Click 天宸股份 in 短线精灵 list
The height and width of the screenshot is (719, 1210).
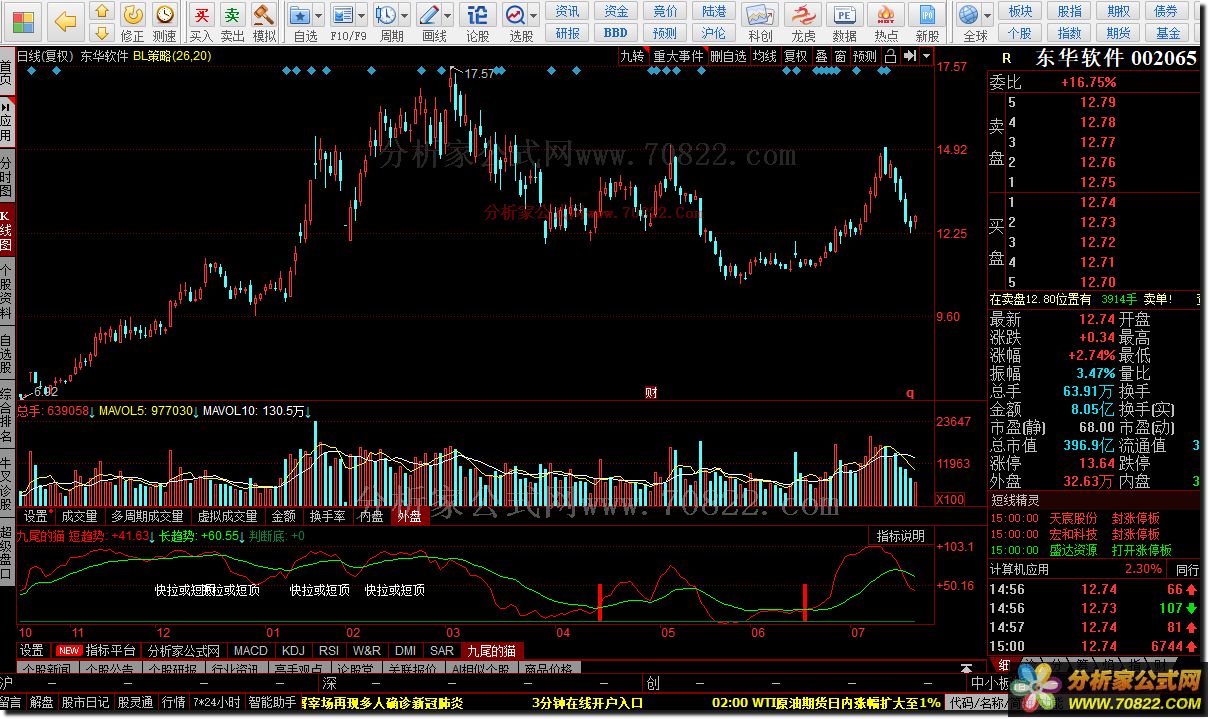(1073, 518)
